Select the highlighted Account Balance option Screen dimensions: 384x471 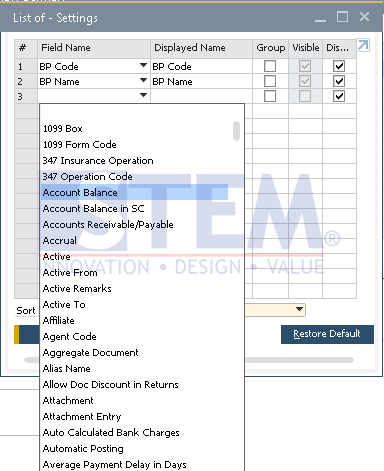point(135,193)
